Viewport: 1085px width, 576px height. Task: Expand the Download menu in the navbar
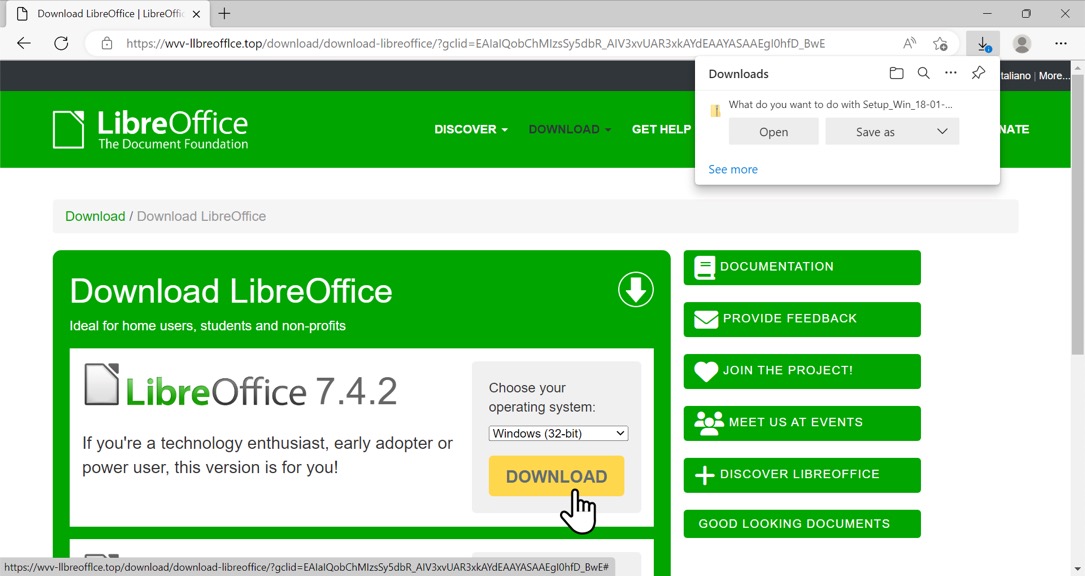(x=569, y=129)
